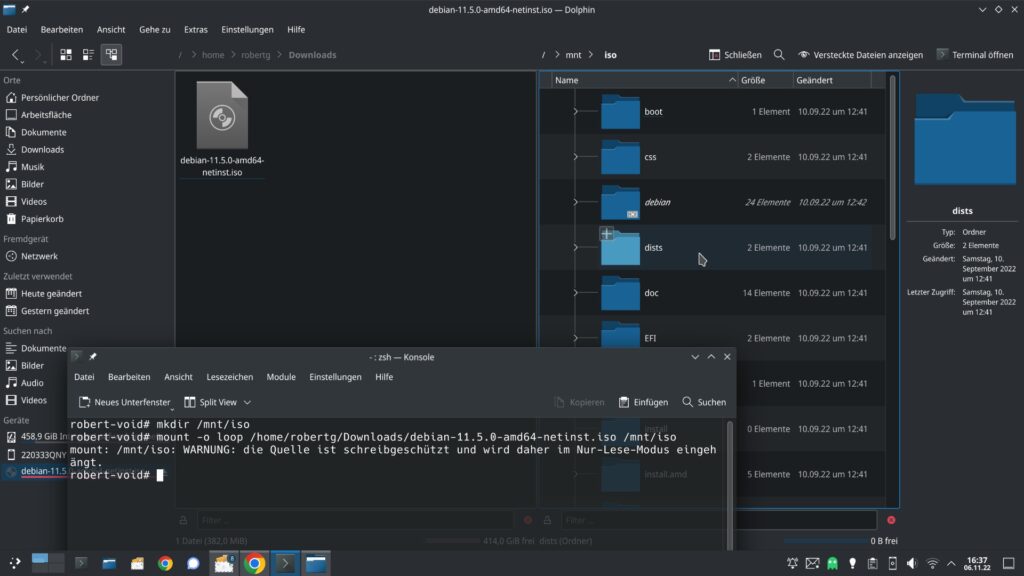Open the Gehe zu menu in Dolphin
This screenshot has width=1024, height=576.
point(155,29)
